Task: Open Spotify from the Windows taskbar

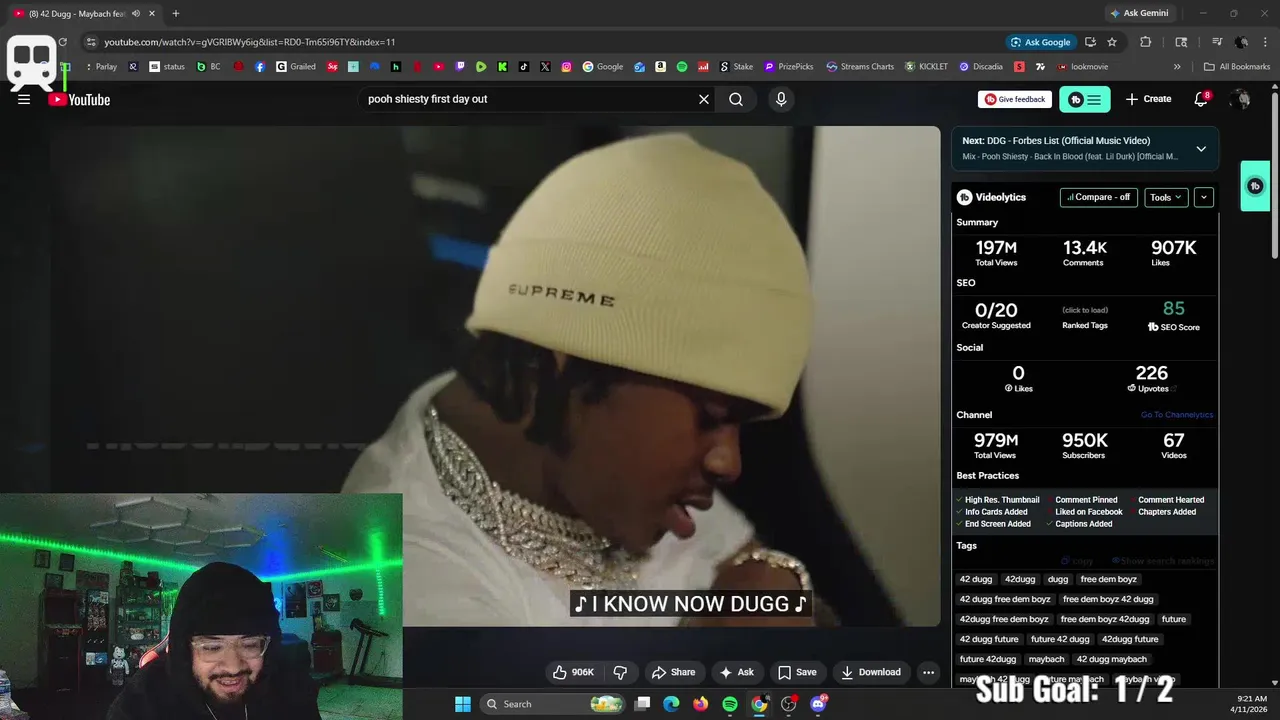Action: tap(730, 704)
